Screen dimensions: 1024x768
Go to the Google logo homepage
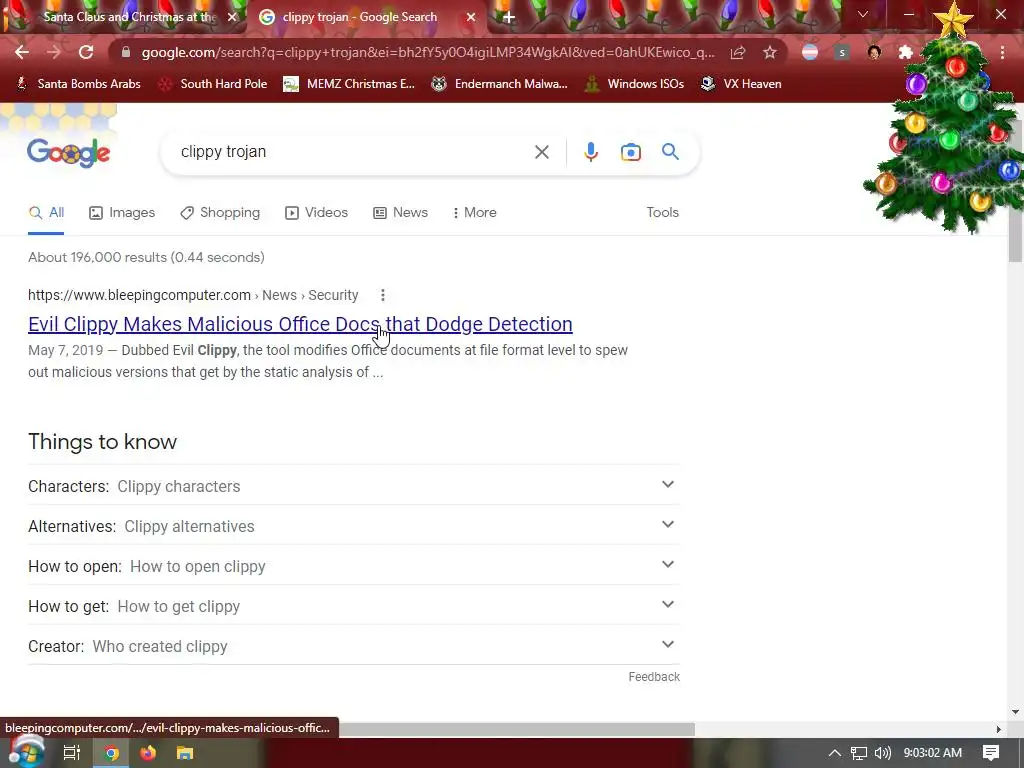click(x=69, y=153)
